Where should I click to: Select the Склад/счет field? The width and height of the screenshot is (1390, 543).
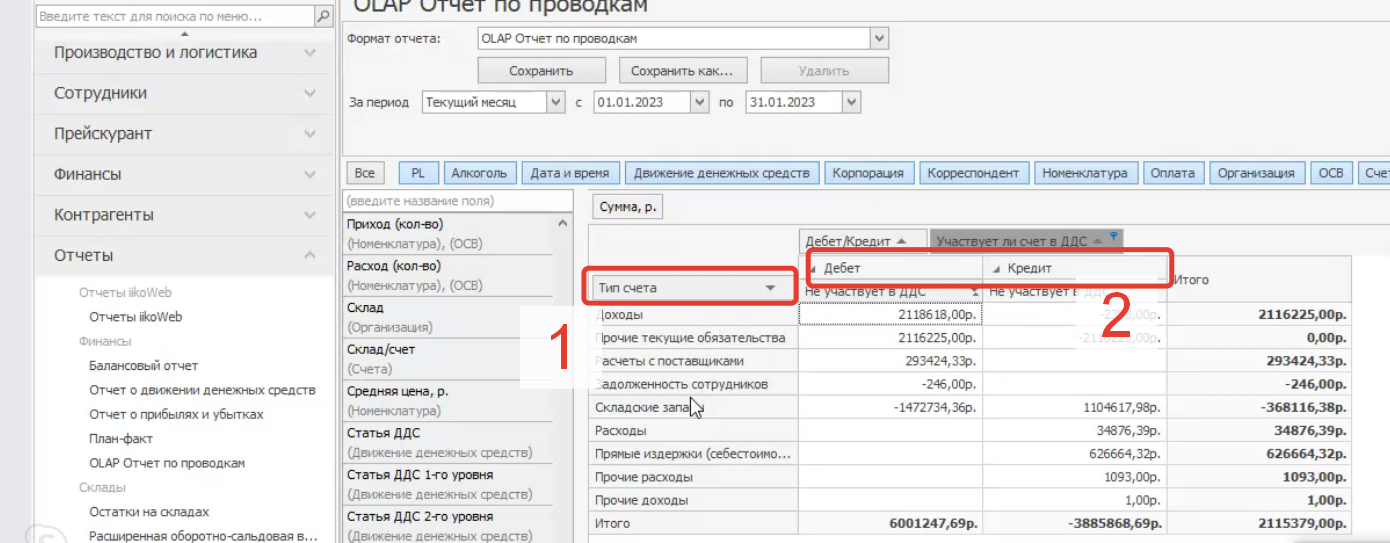click(x=447, y=359)
